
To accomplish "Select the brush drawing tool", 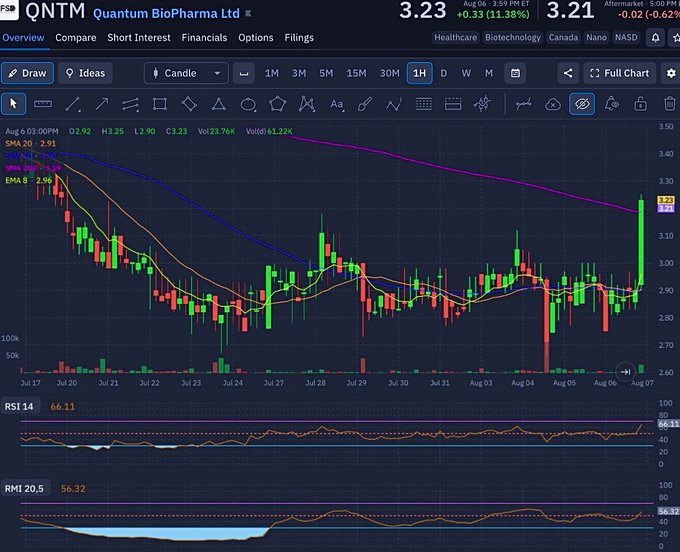I will (x=365, y=104).
